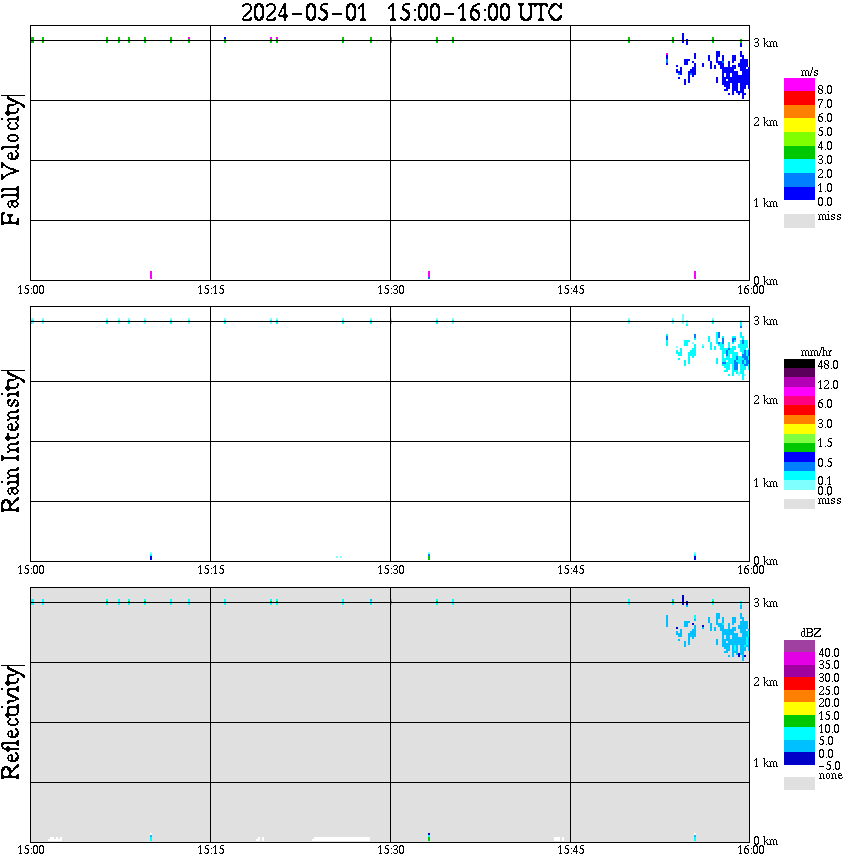The height and width of the screenshot is (868, 850).
Task: Click the title '2024-05-01 15:00-16:00 UTC'
Action: 401,12
